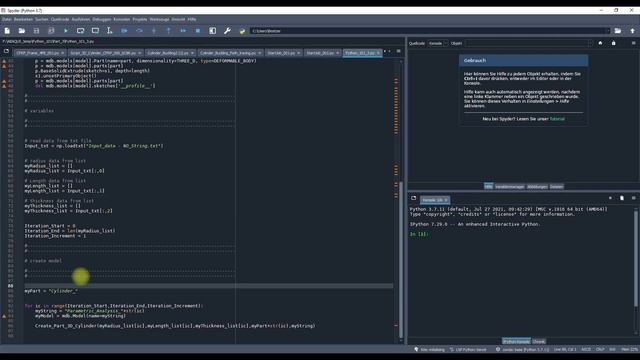Open the Debuggen menu
This screenshot has width=640, height=360.
click(102, 19)
